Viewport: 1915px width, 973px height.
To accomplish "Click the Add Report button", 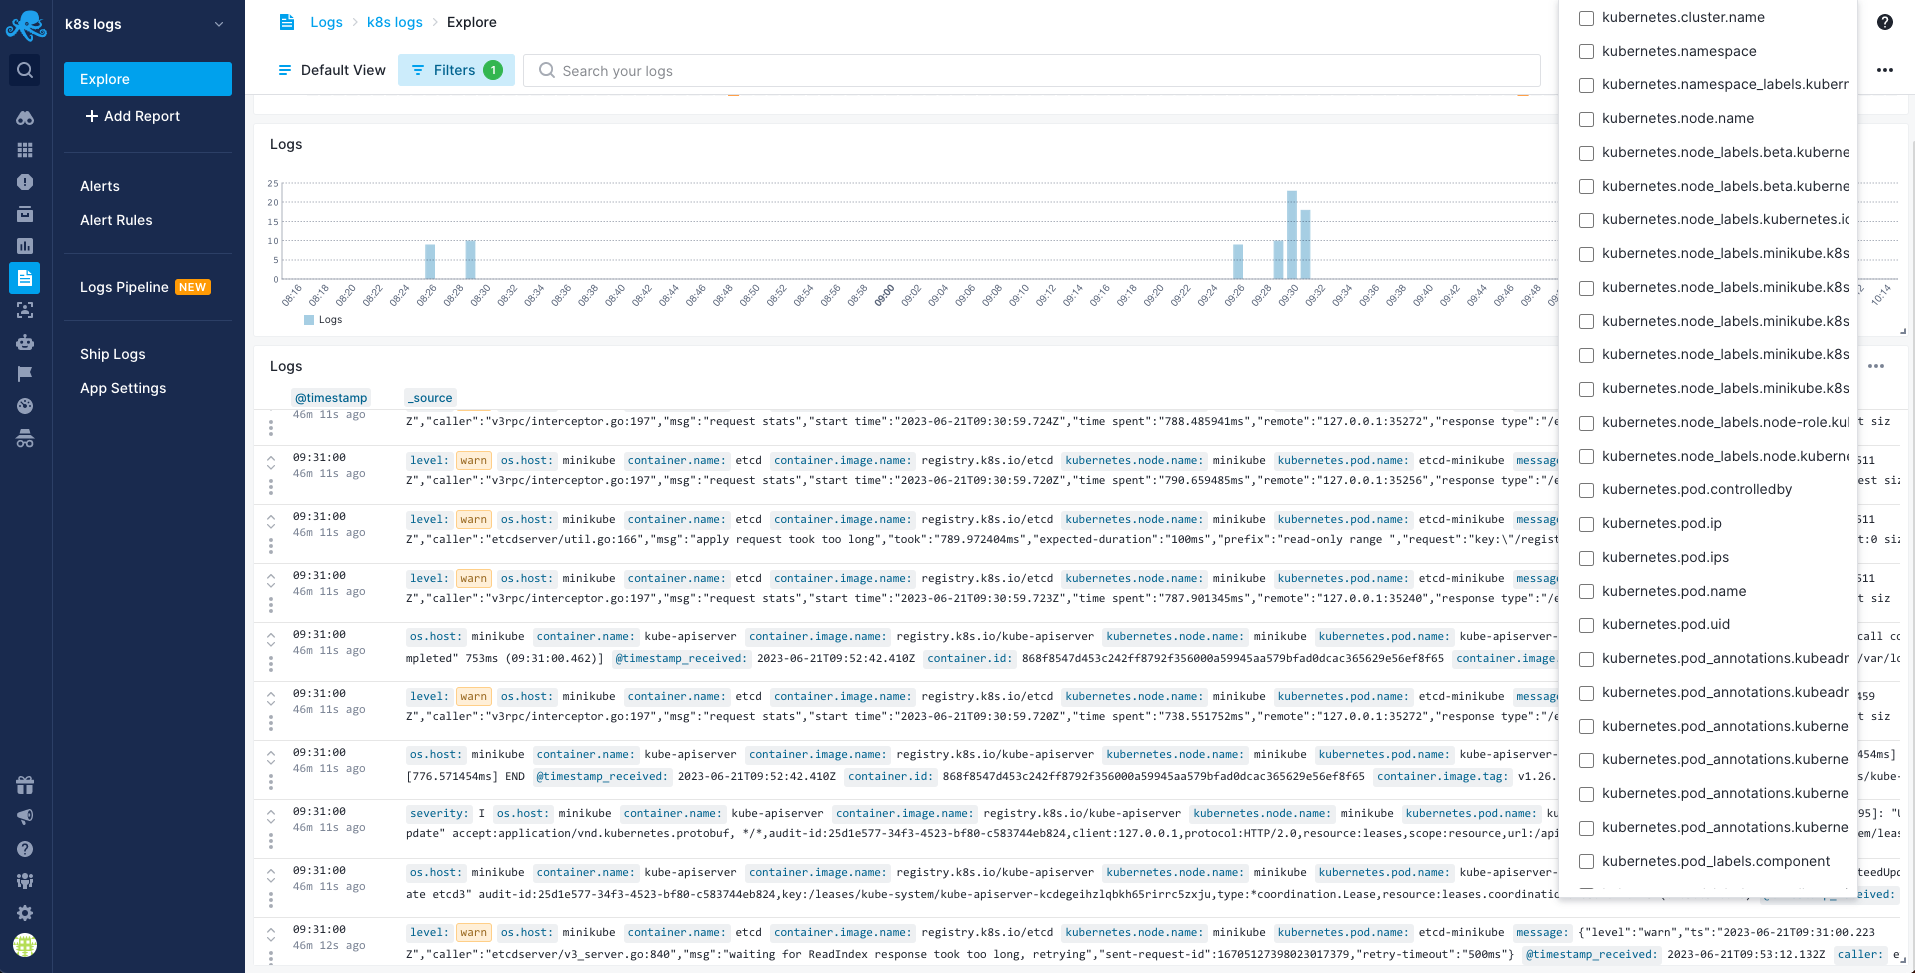I will click(133, 116).
